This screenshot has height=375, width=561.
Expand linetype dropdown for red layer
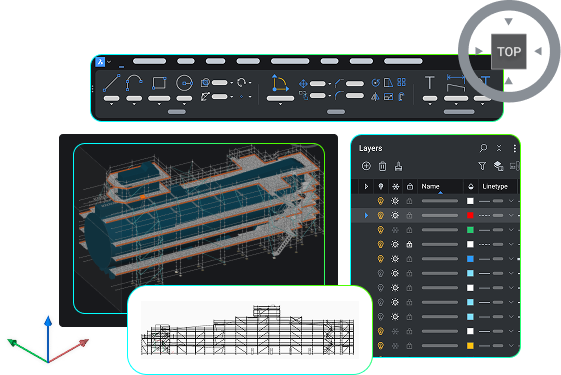(x=511, y=215)
